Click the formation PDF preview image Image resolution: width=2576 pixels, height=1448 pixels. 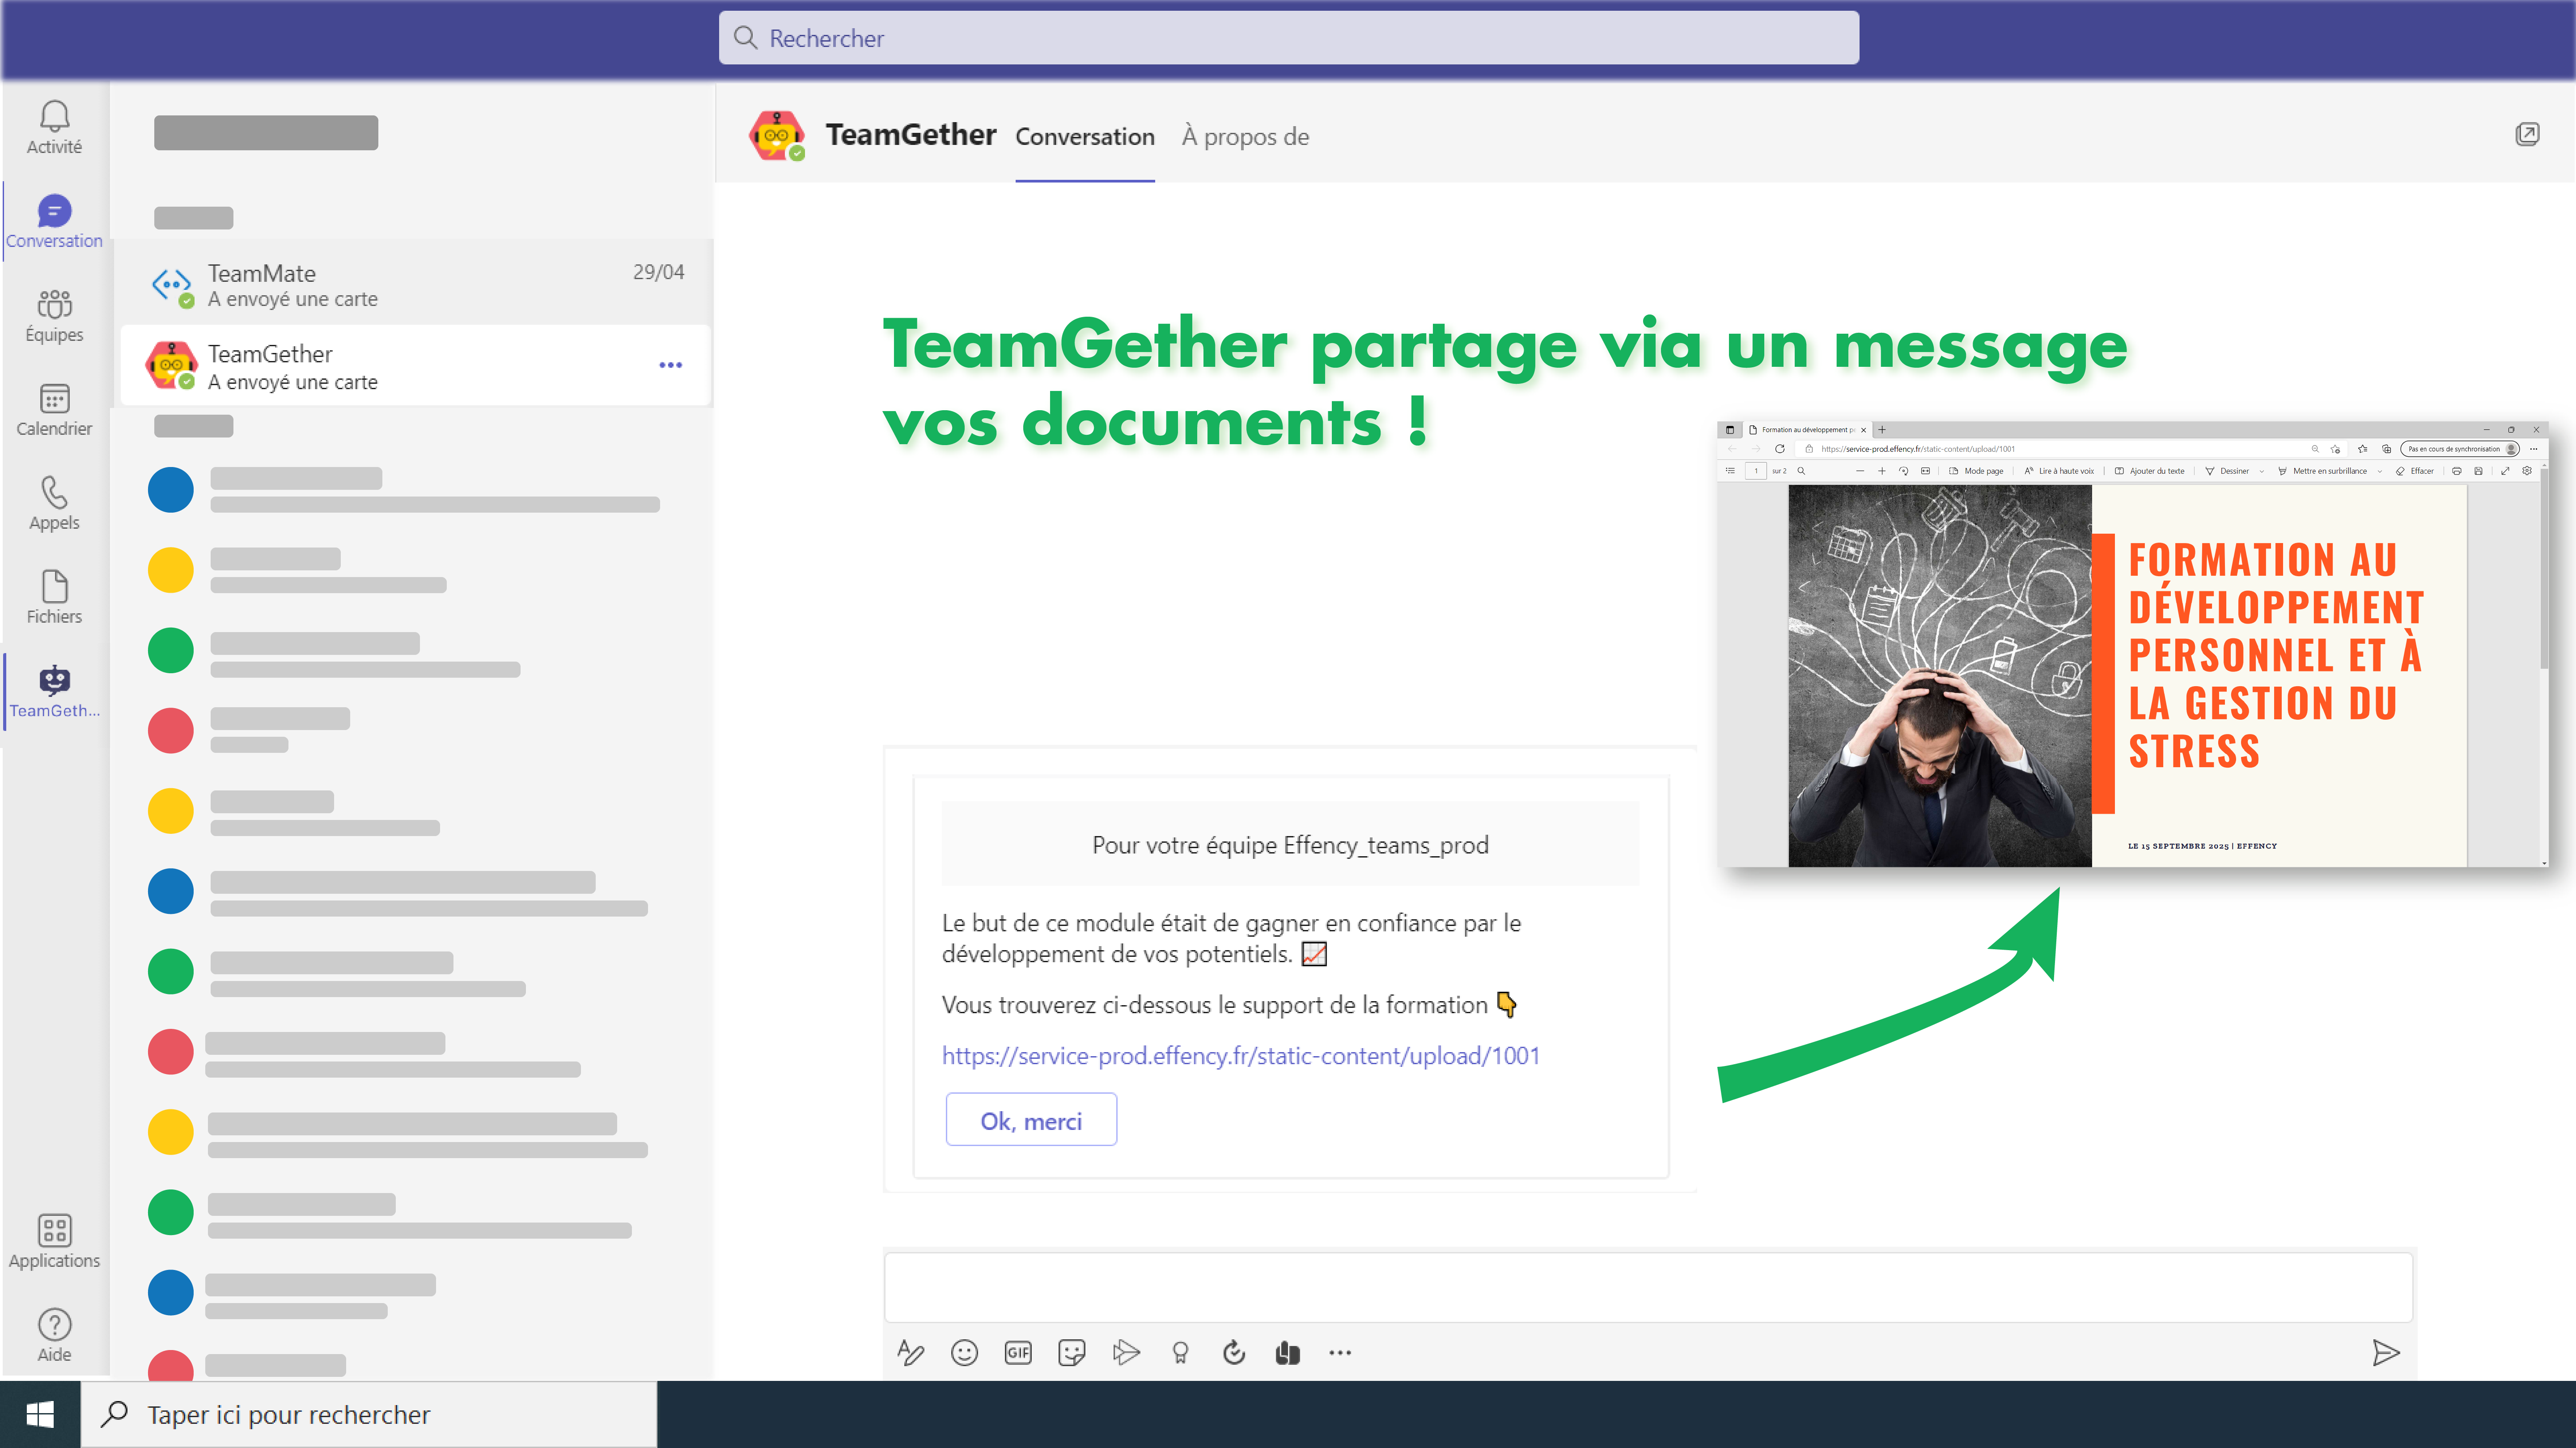(2127, 675)
